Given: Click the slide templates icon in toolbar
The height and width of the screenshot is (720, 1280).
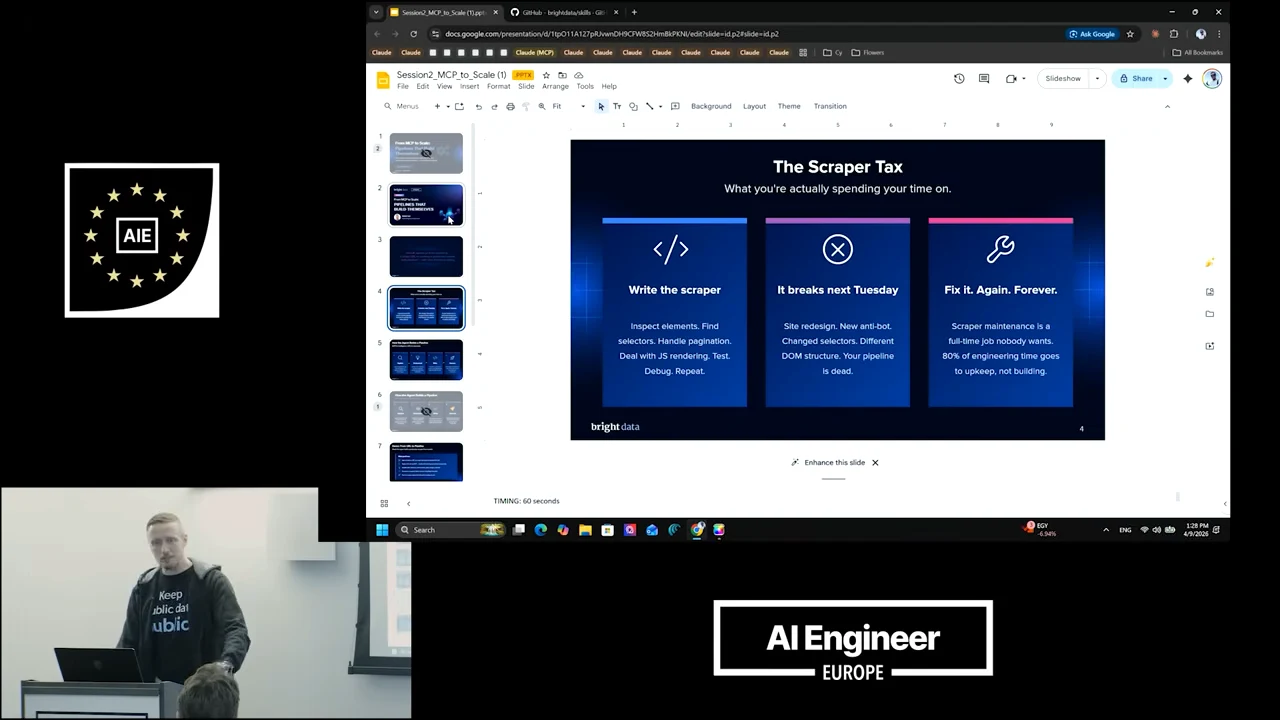Looking at the screenshot, I should (x=459, y=106).
